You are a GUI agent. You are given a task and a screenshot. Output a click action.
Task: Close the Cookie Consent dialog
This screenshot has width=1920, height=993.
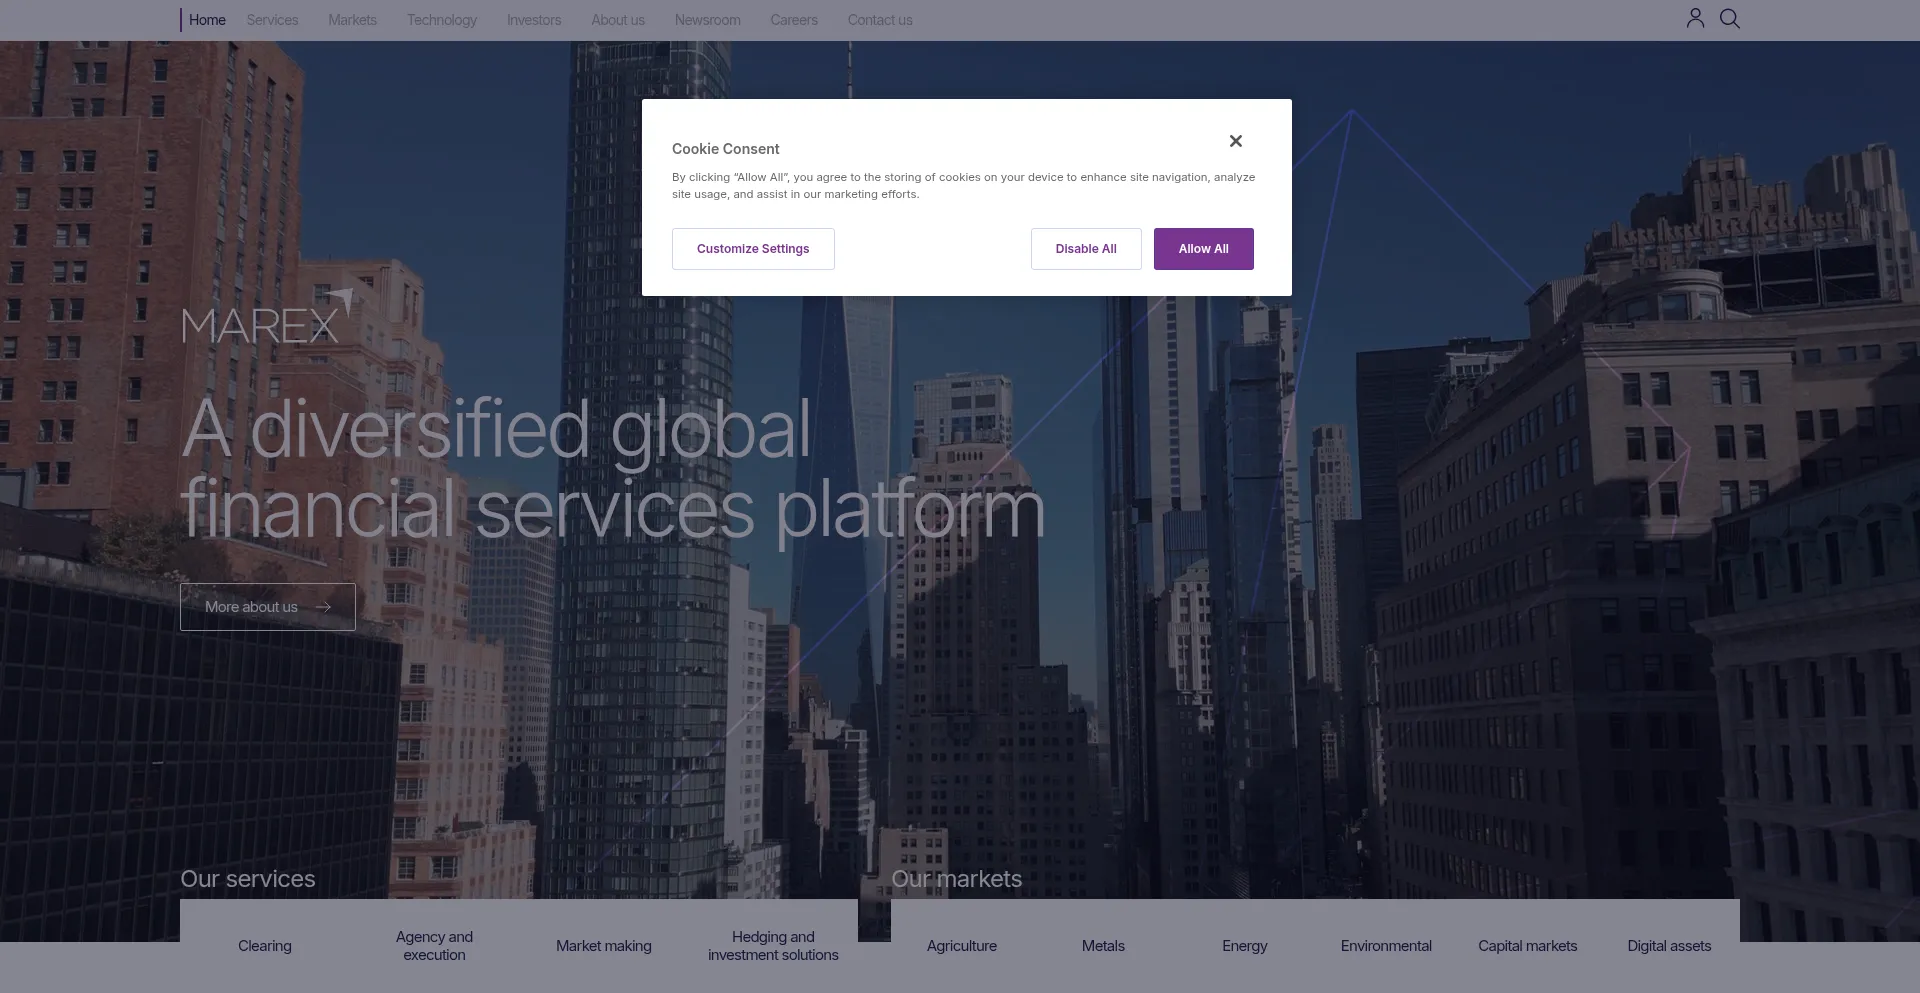[x=1236, y=141]
